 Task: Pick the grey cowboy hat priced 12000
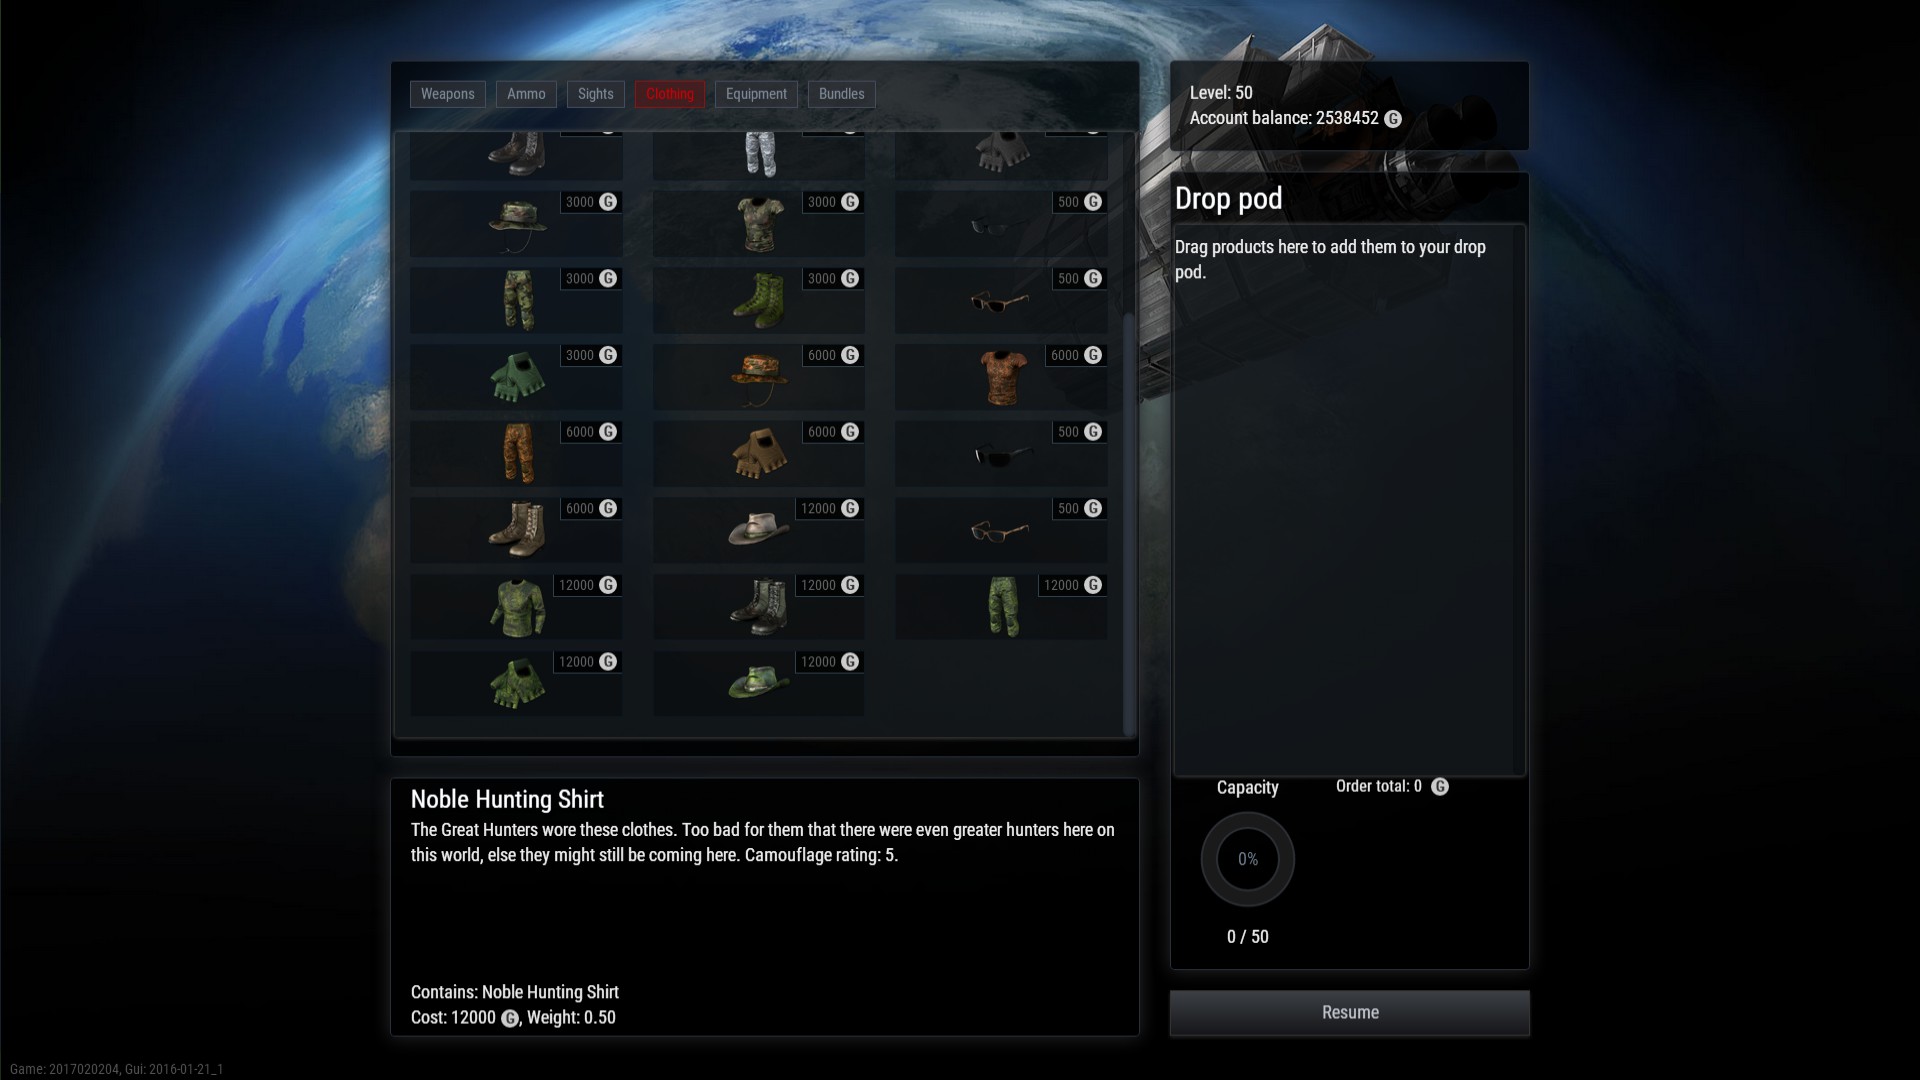(758, 530)
